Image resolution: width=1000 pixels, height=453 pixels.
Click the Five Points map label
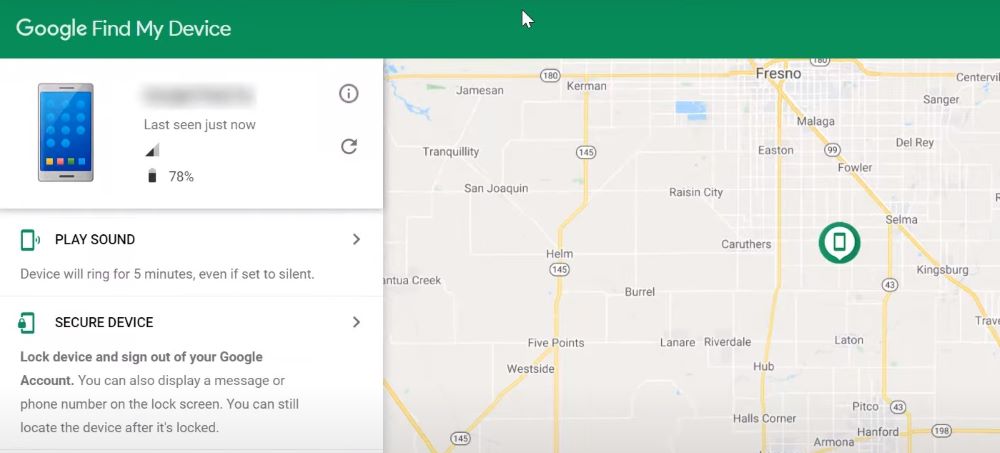pyautogui.click(x=555, y=343)
